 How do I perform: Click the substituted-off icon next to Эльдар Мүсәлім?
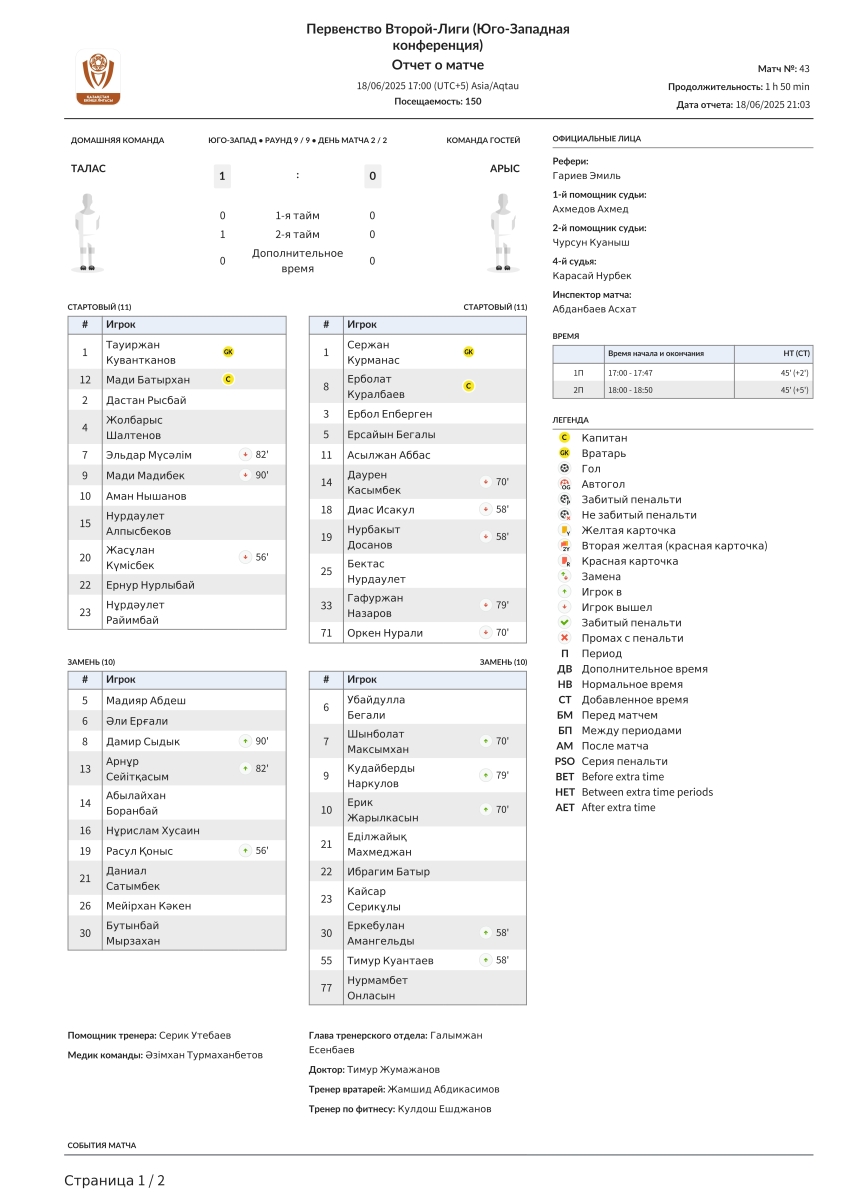coord(245,455)
